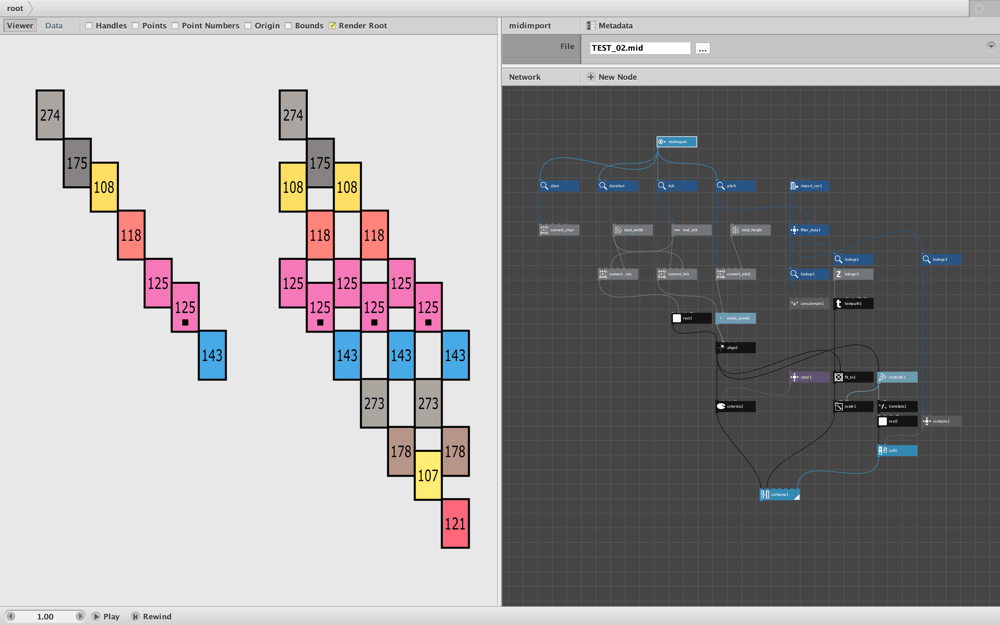Browse for MIDI file with ellipsis button
The image size is (1000, 625).
(x=702, y=48)
